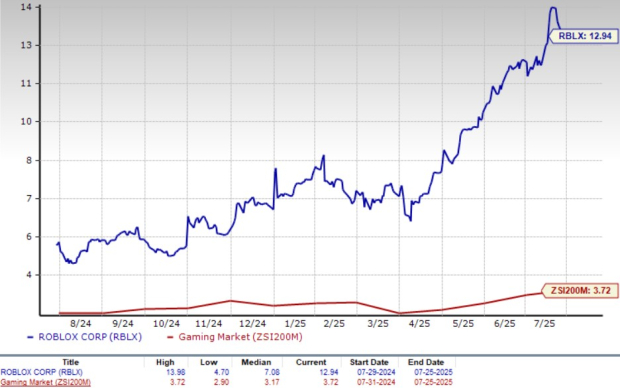Click the ZSI200M: 3.72 value callout

(x=580, y=291)
